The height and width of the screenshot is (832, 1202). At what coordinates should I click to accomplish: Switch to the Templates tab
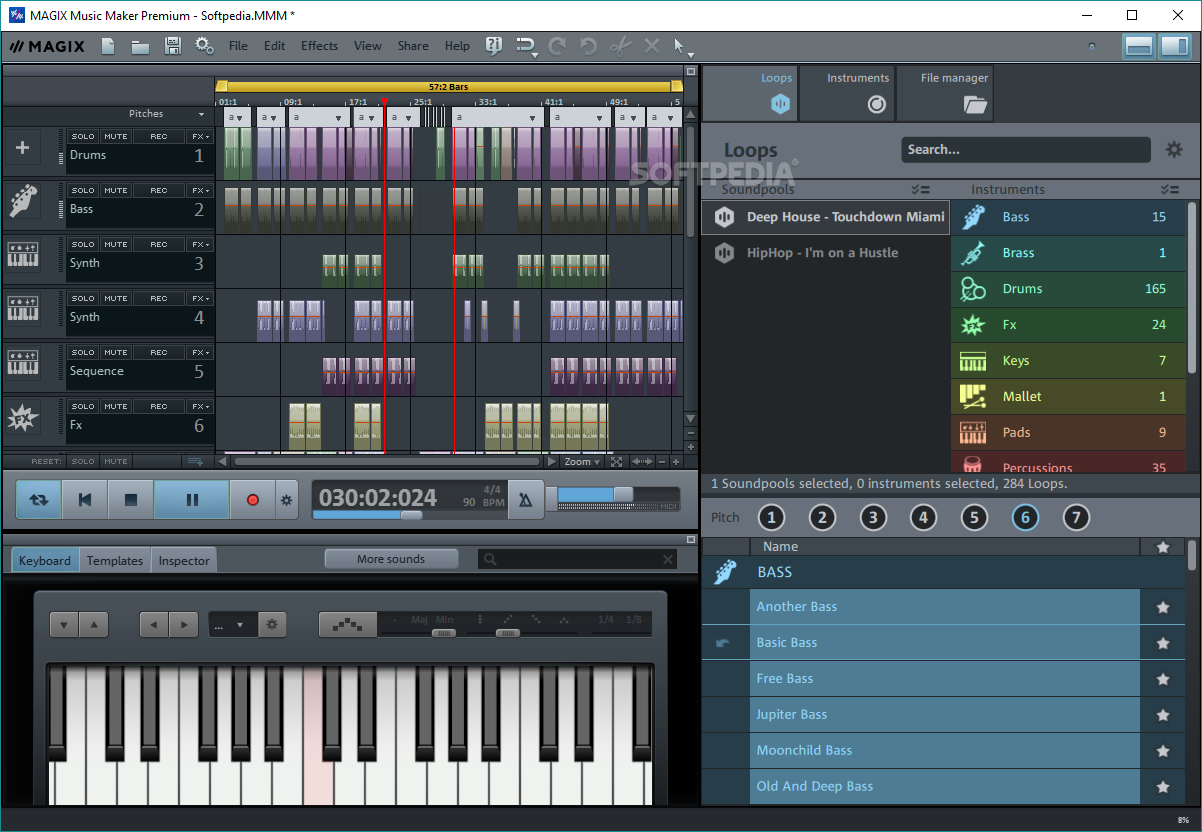[x=114, y=560]
